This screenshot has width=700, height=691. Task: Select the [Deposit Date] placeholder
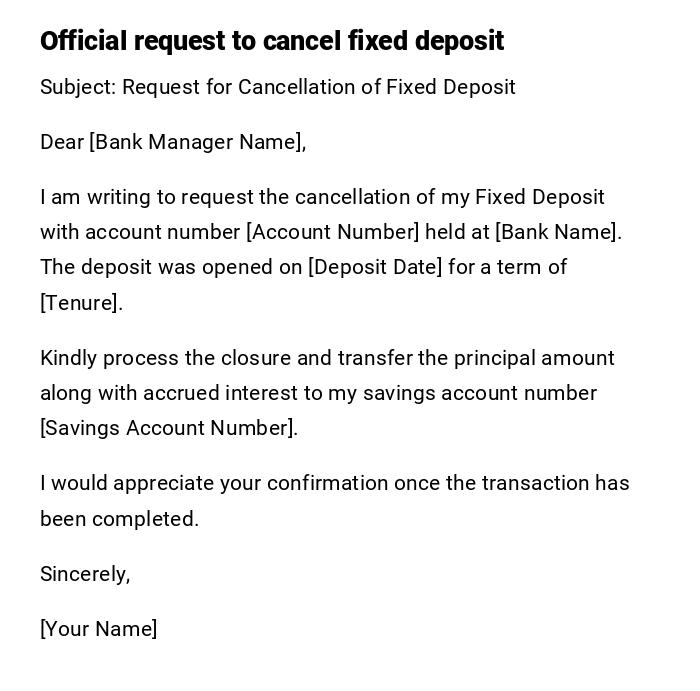(375, 267)
